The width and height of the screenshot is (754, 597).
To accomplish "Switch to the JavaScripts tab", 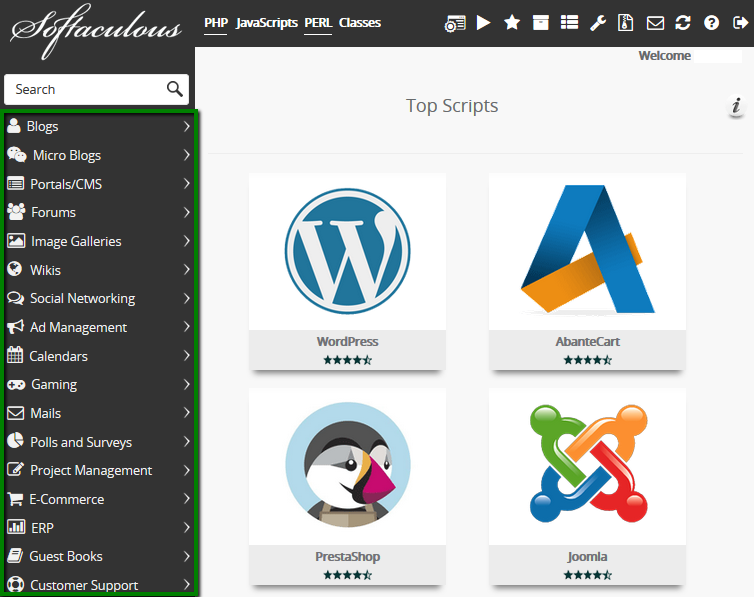I will pyautogui.click(x=267, y=23).
